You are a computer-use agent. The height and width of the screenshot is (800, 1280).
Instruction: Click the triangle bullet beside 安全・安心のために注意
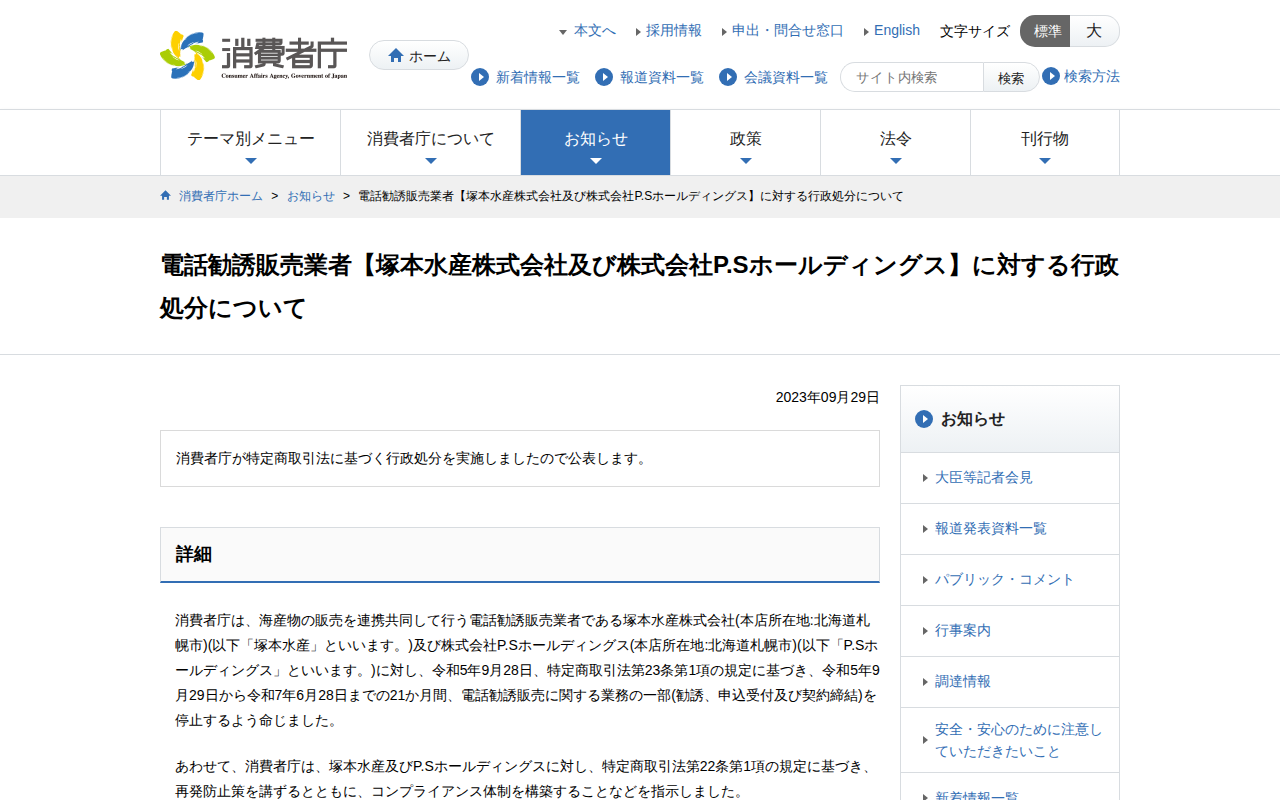926,741
